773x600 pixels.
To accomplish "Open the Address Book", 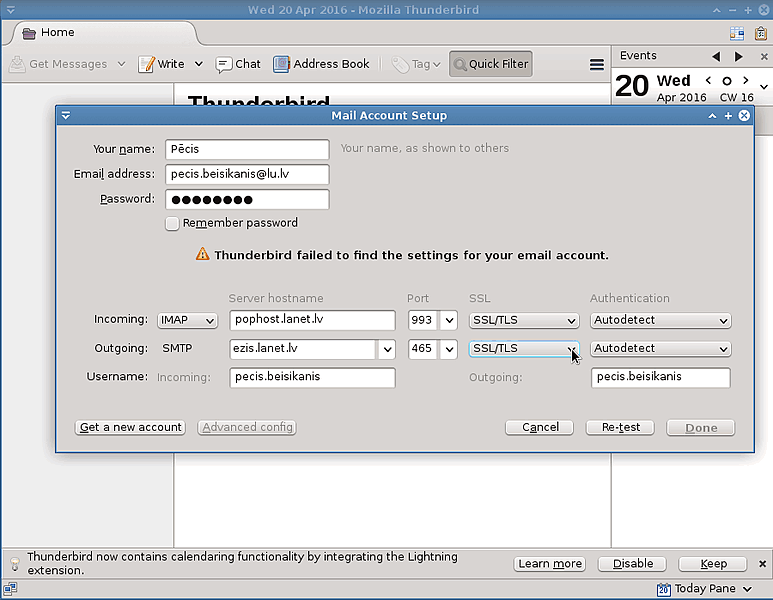I will coord(321,64).
